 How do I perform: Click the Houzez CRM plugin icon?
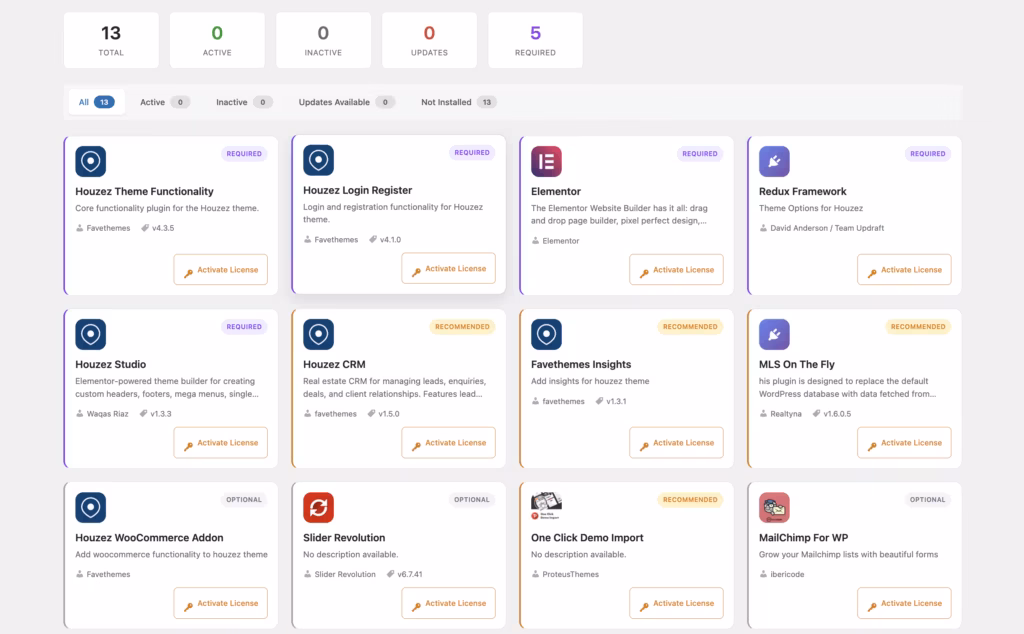[x=319, y=334]
